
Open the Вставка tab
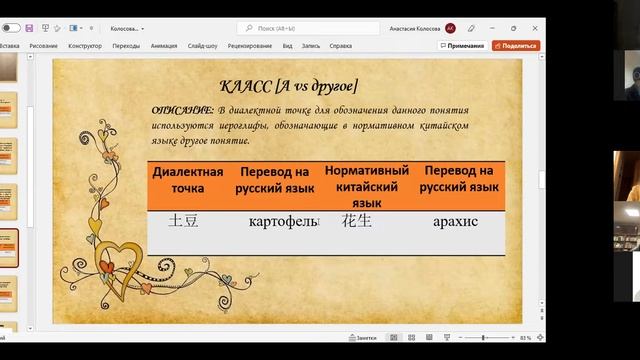pyautogui.click(x=9, y=46)
